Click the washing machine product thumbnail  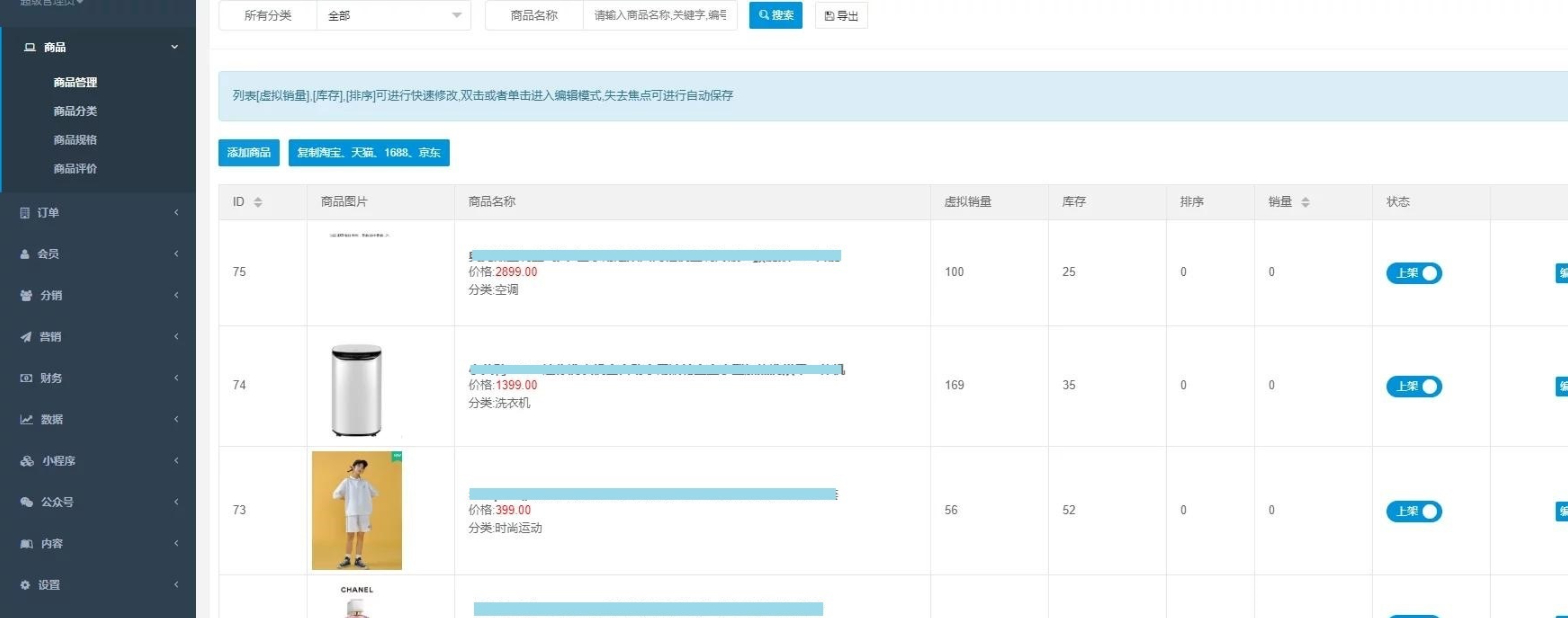[x=357, y=388]
